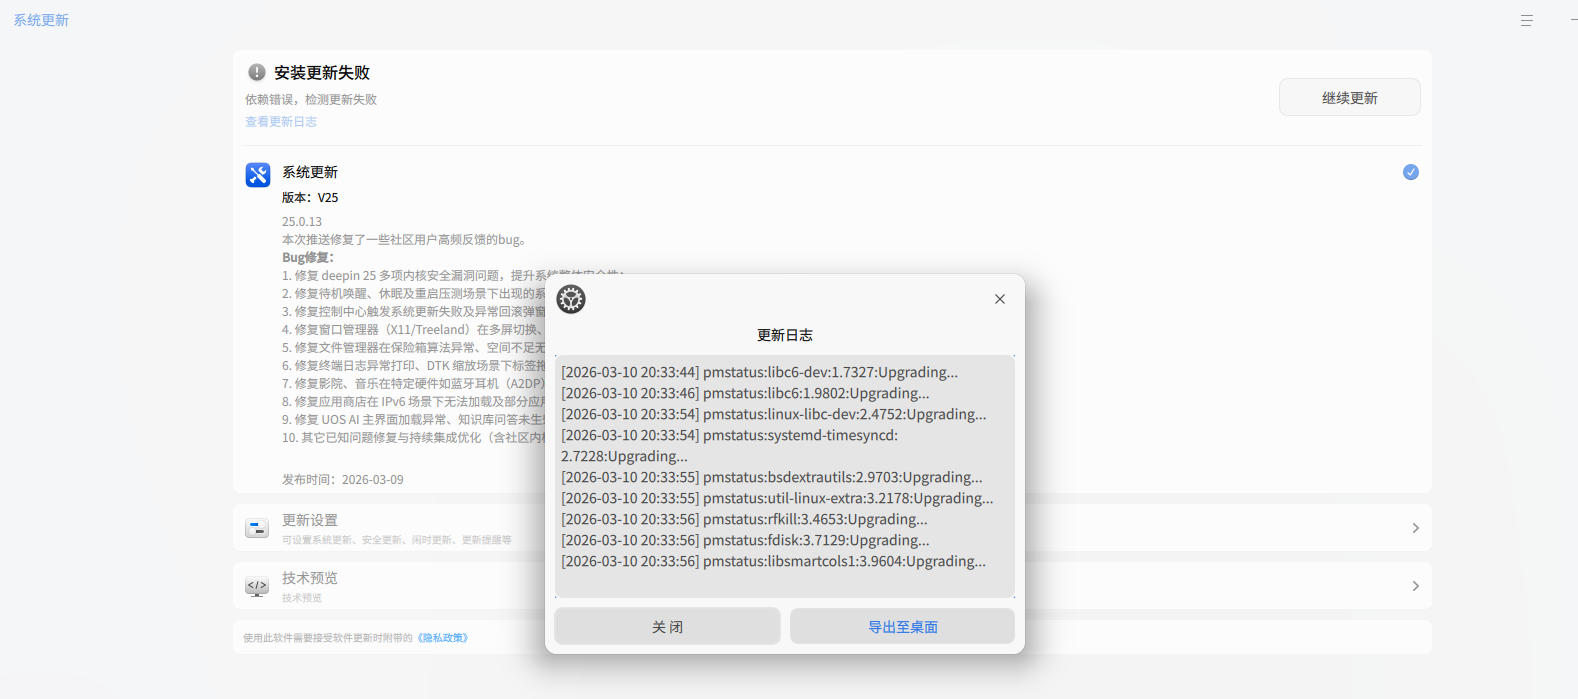The width and height of the screenshot is (1578, 699).
Task: Close the update log dialog with X
Action: click(x=1000, y=299)
